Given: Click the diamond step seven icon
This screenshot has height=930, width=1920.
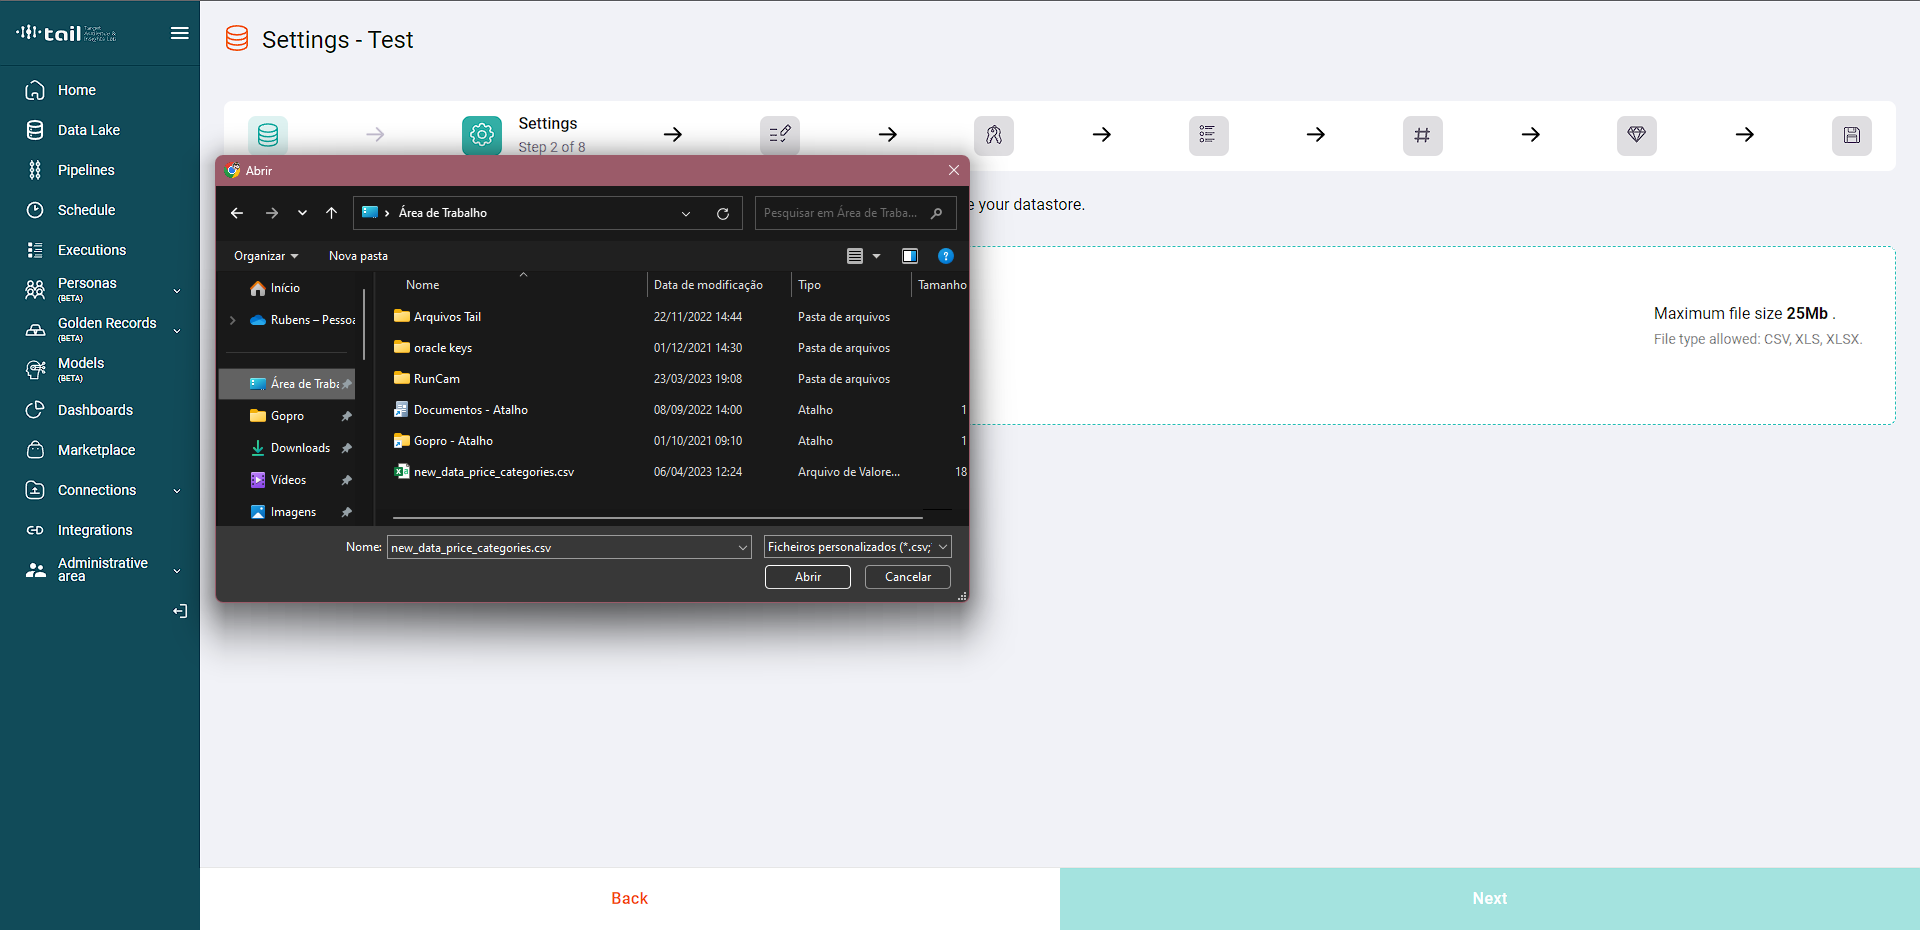Looking at the screenshot, I should [1636, 135].
